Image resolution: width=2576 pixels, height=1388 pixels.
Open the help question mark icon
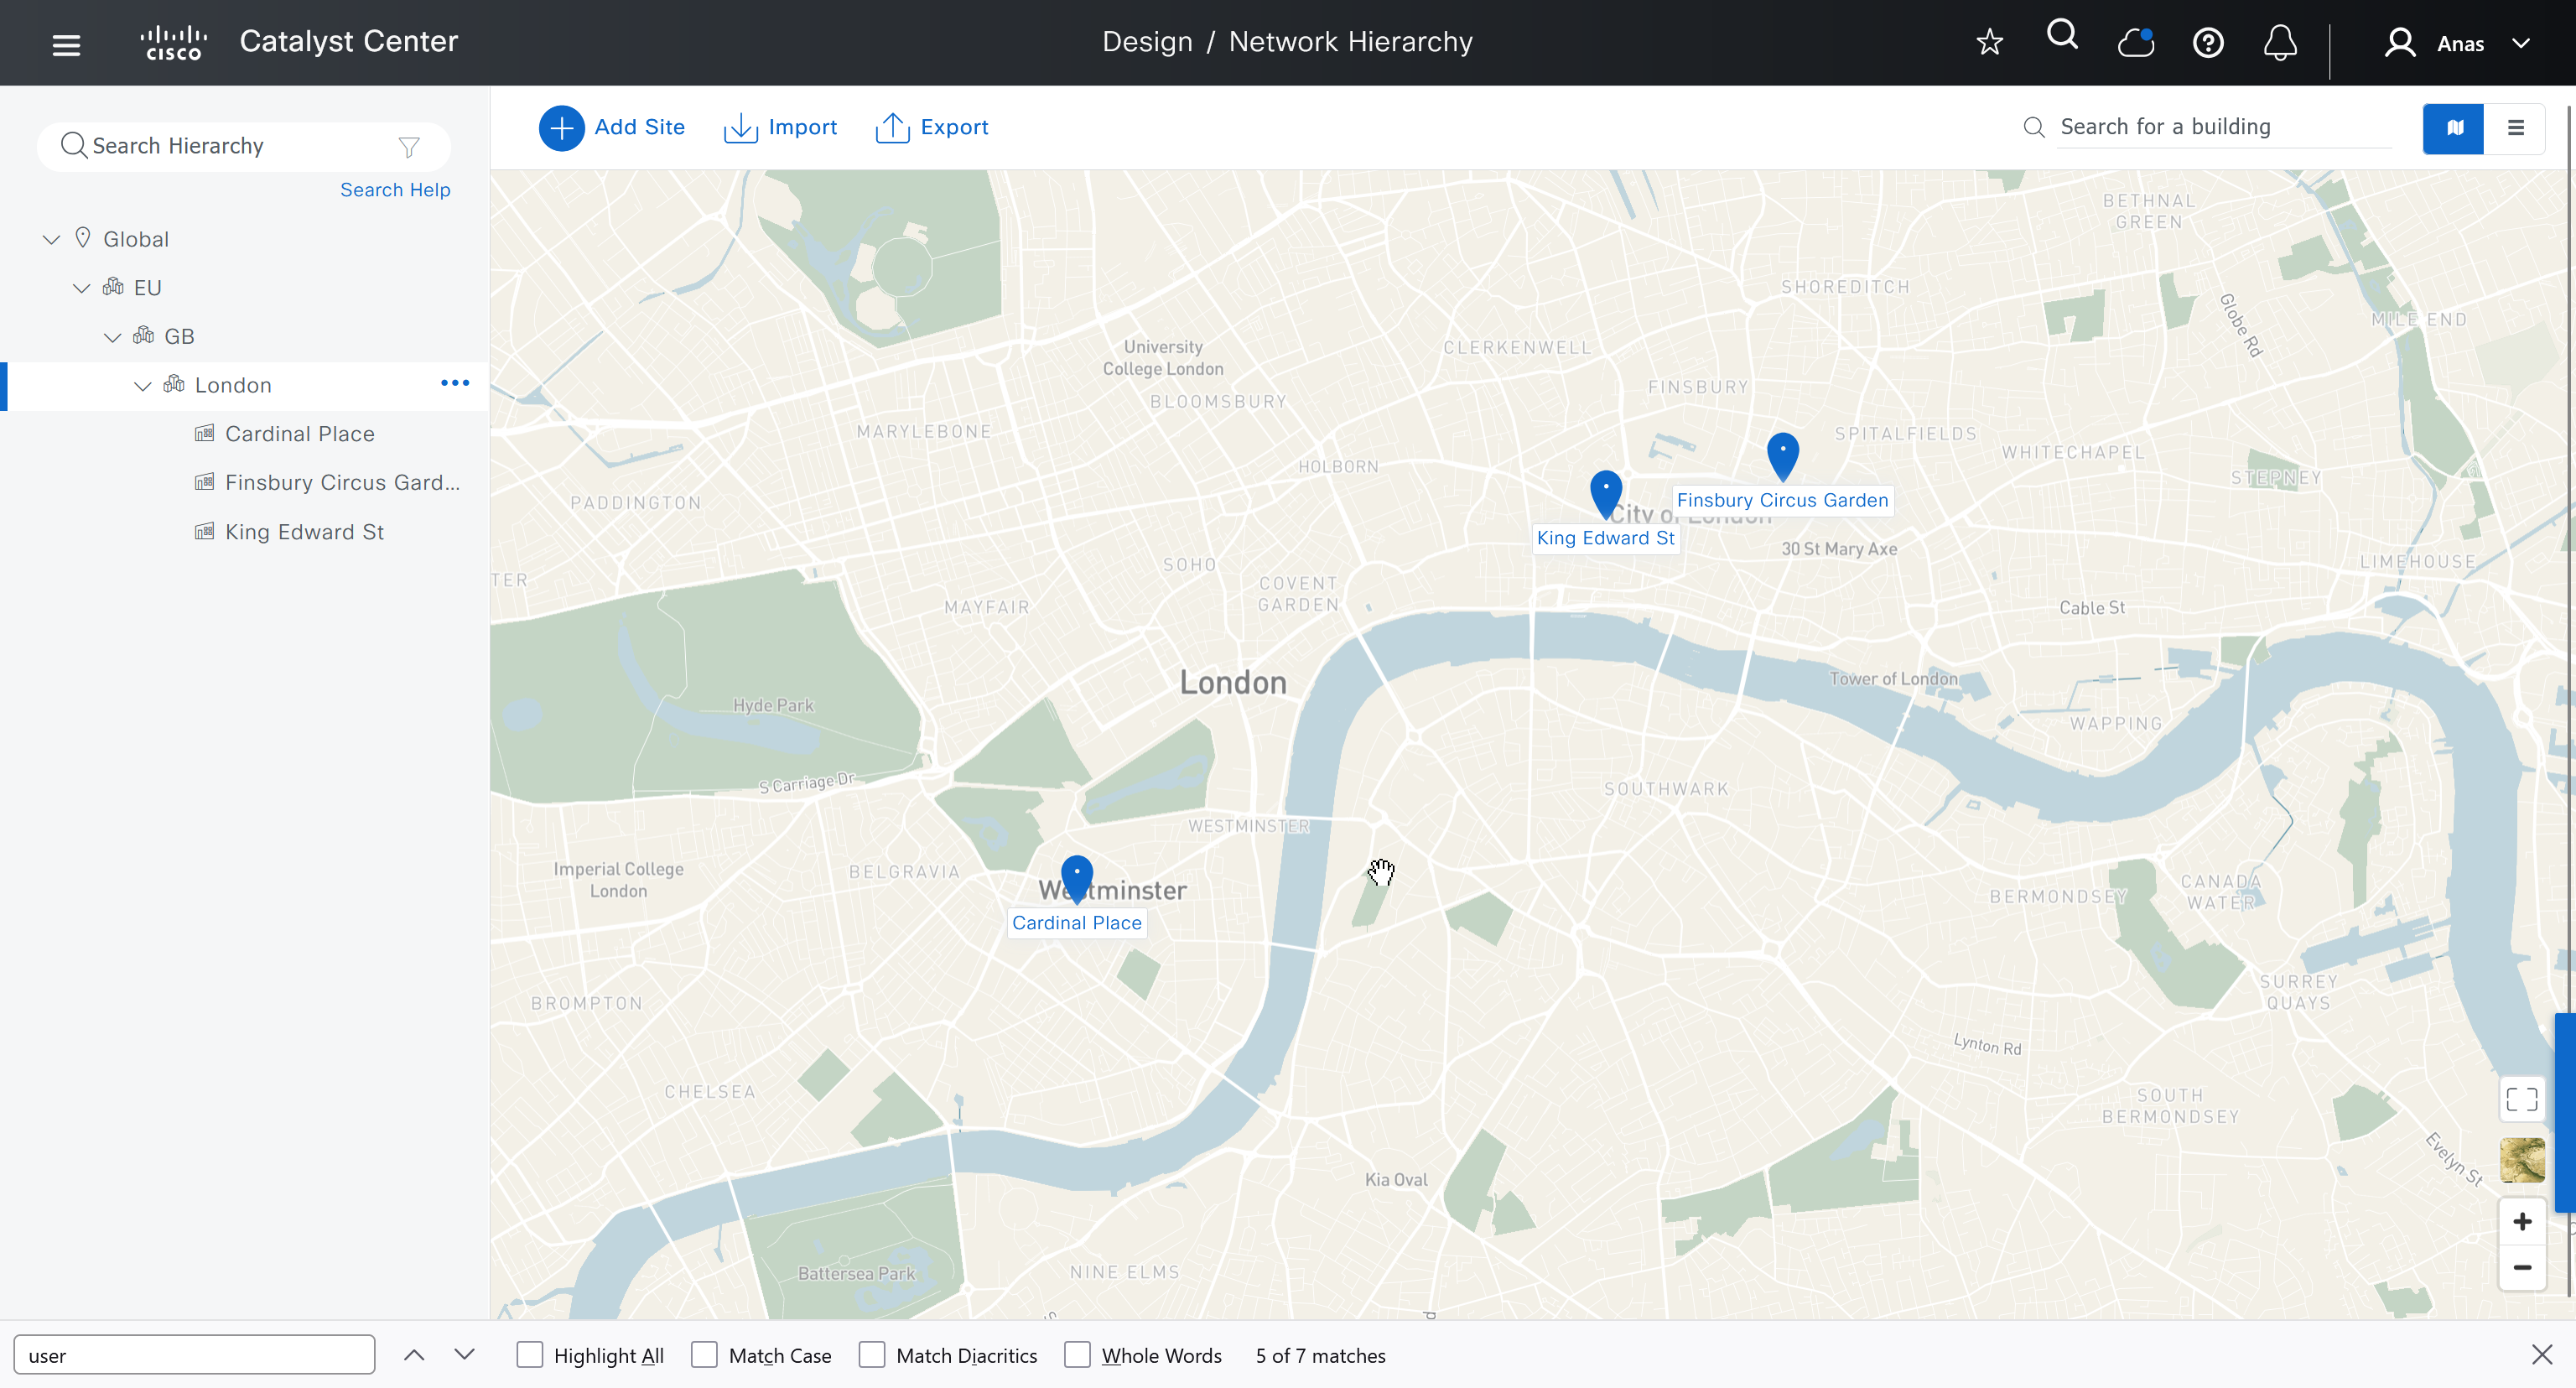pos(2207,43)
